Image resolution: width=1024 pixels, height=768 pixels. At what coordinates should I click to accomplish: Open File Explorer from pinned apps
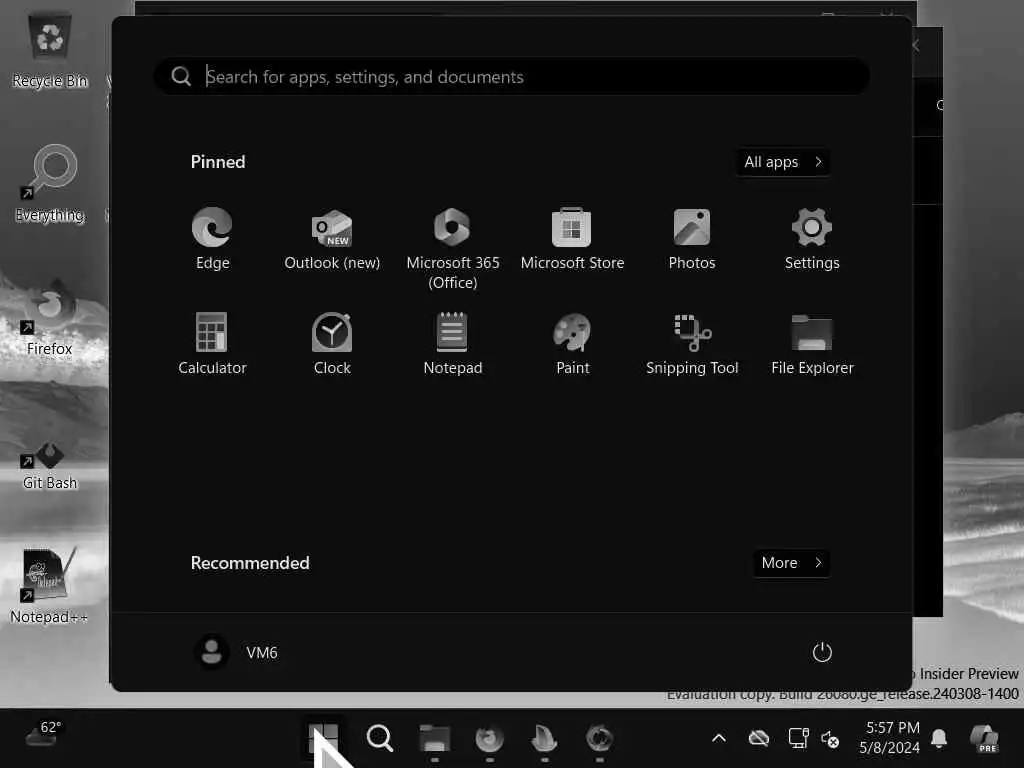coord(812,344)
